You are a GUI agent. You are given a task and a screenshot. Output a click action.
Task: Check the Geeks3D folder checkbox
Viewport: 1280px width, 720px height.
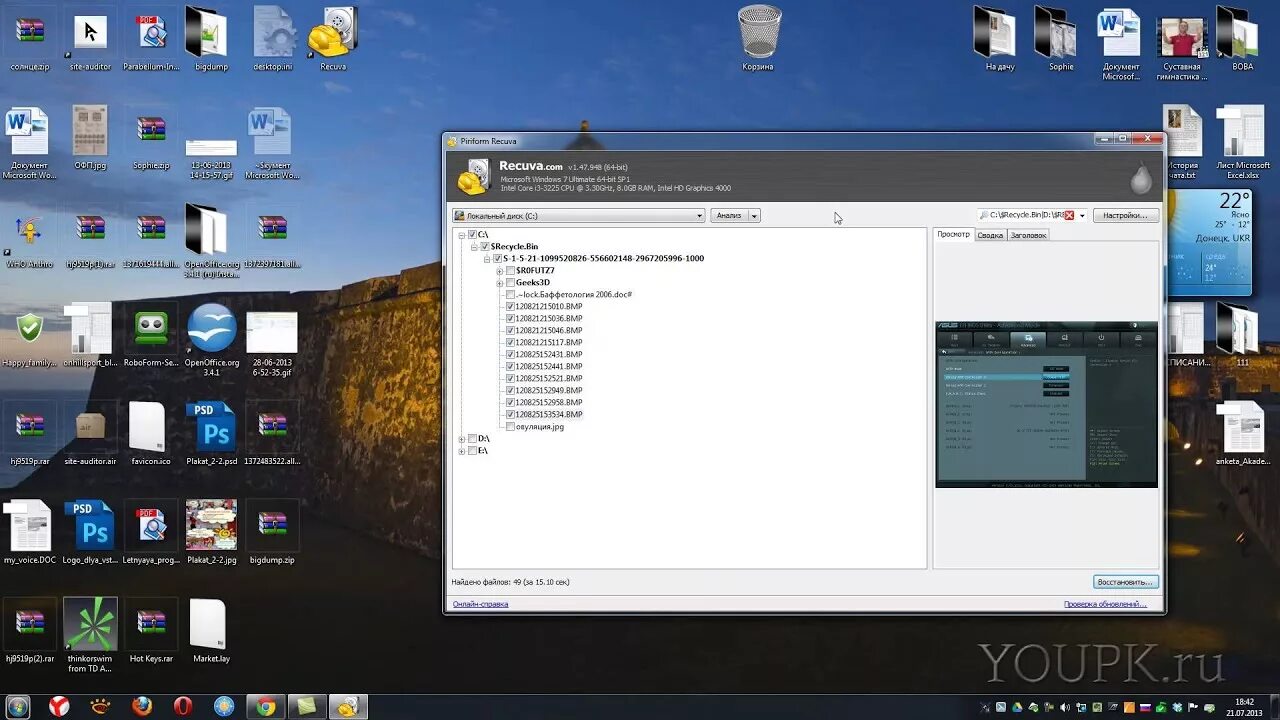(x=510, y=282)
